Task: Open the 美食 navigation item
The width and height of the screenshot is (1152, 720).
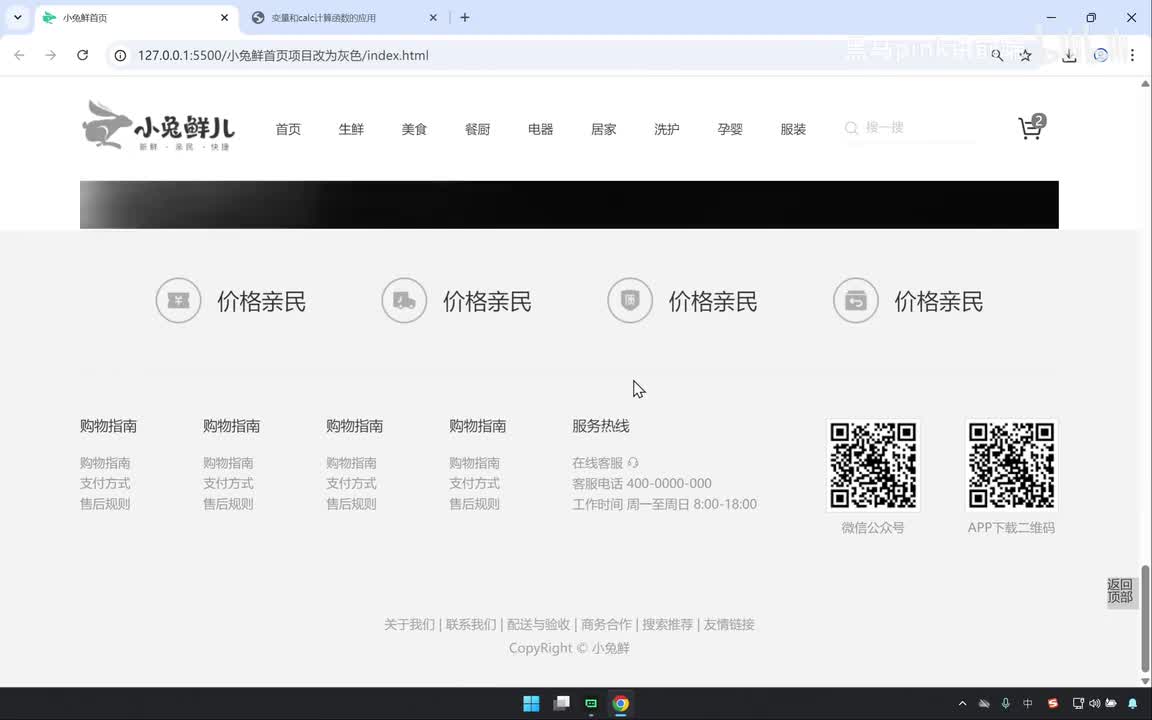Action: tap(414, 129)
